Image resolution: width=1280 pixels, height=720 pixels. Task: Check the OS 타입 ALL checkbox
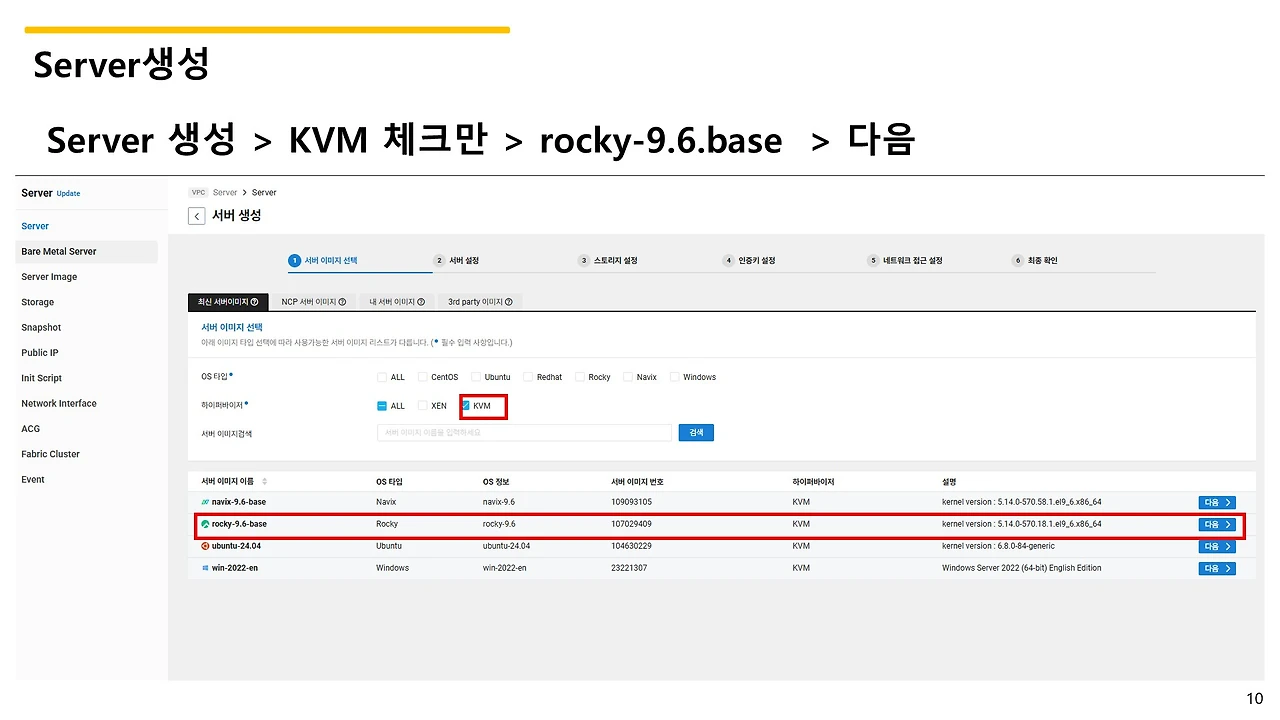point(382,377)
